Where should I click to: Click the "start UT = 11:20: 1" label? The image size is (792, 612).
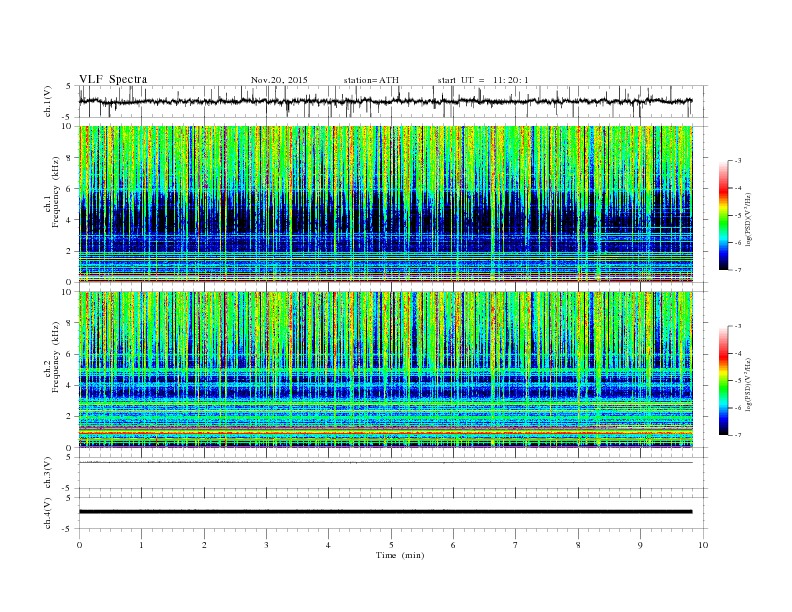pos(482,80)
